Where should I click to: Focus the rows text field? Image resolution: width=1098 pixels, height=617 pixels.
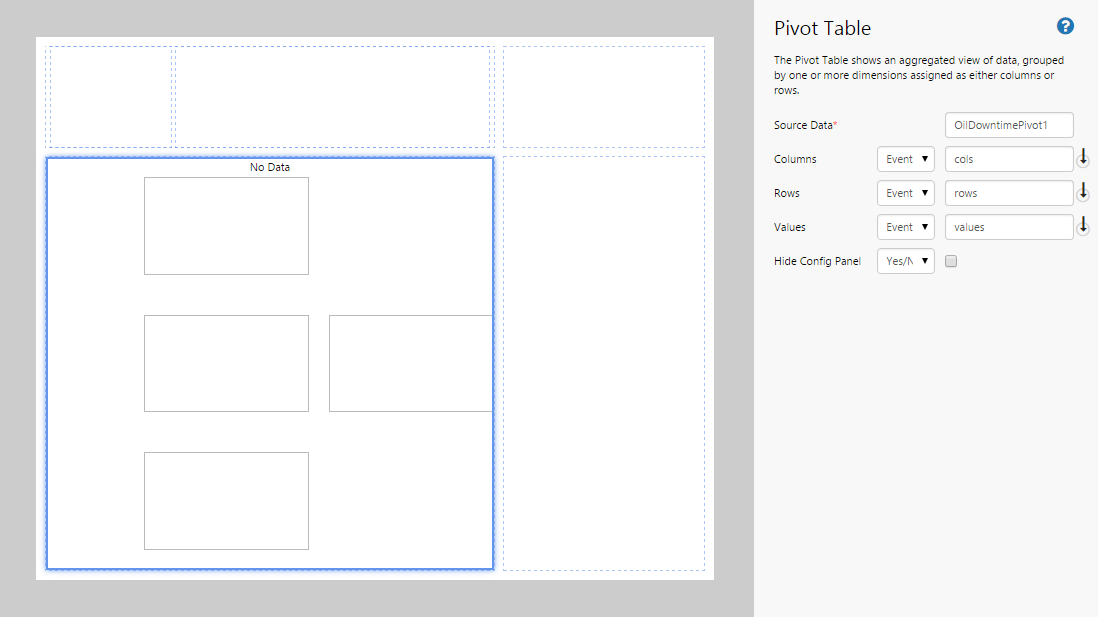point(1008,193)
